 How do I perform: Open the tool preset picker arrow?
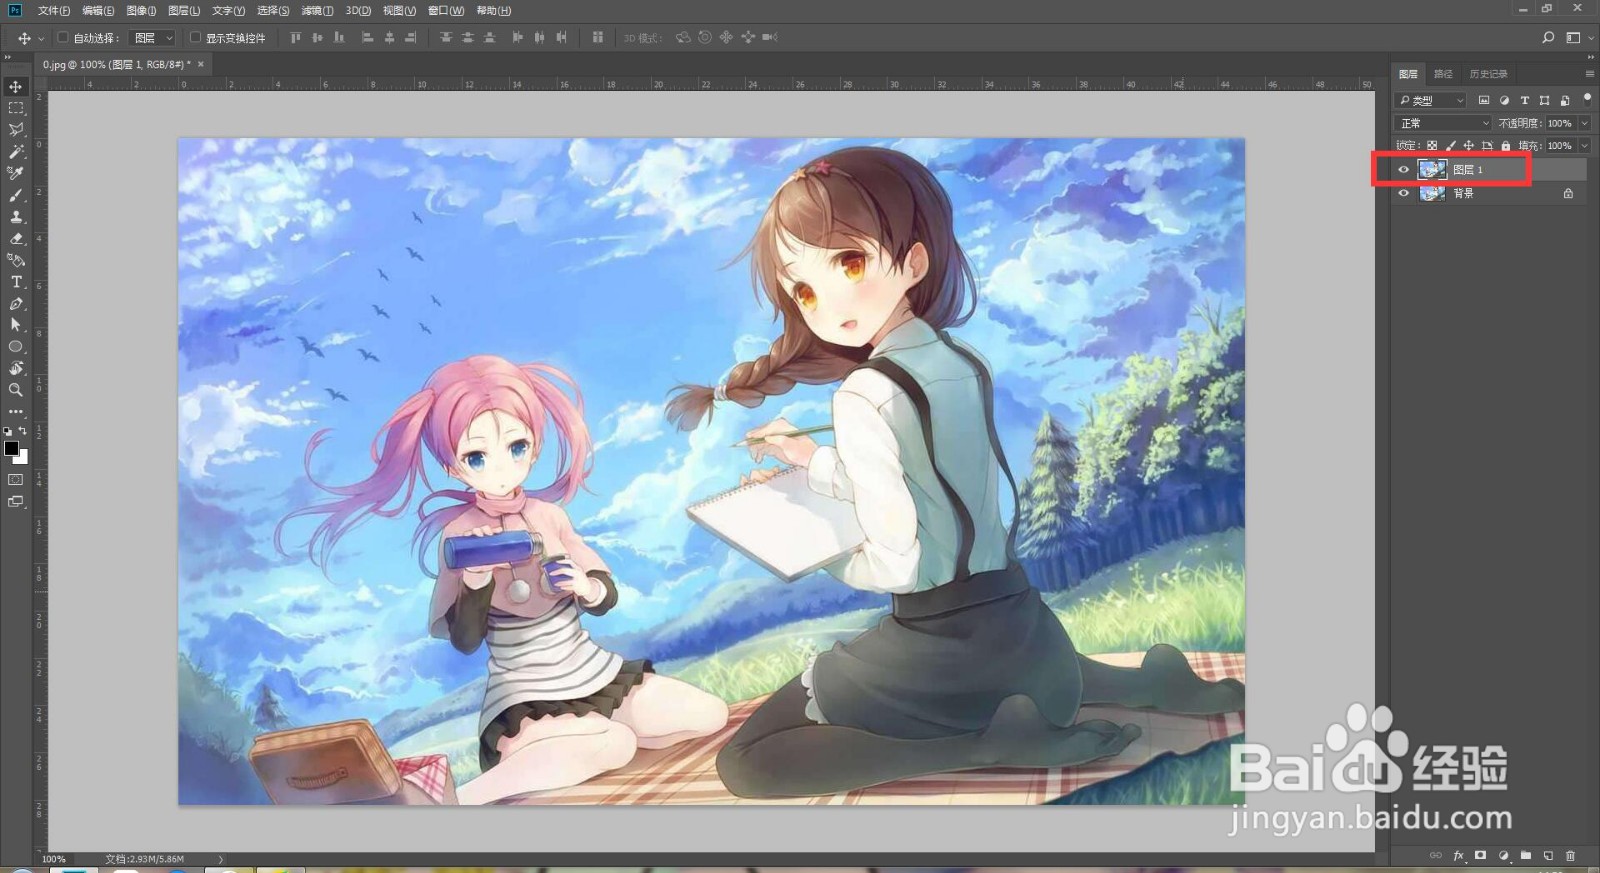coord(41,38)
